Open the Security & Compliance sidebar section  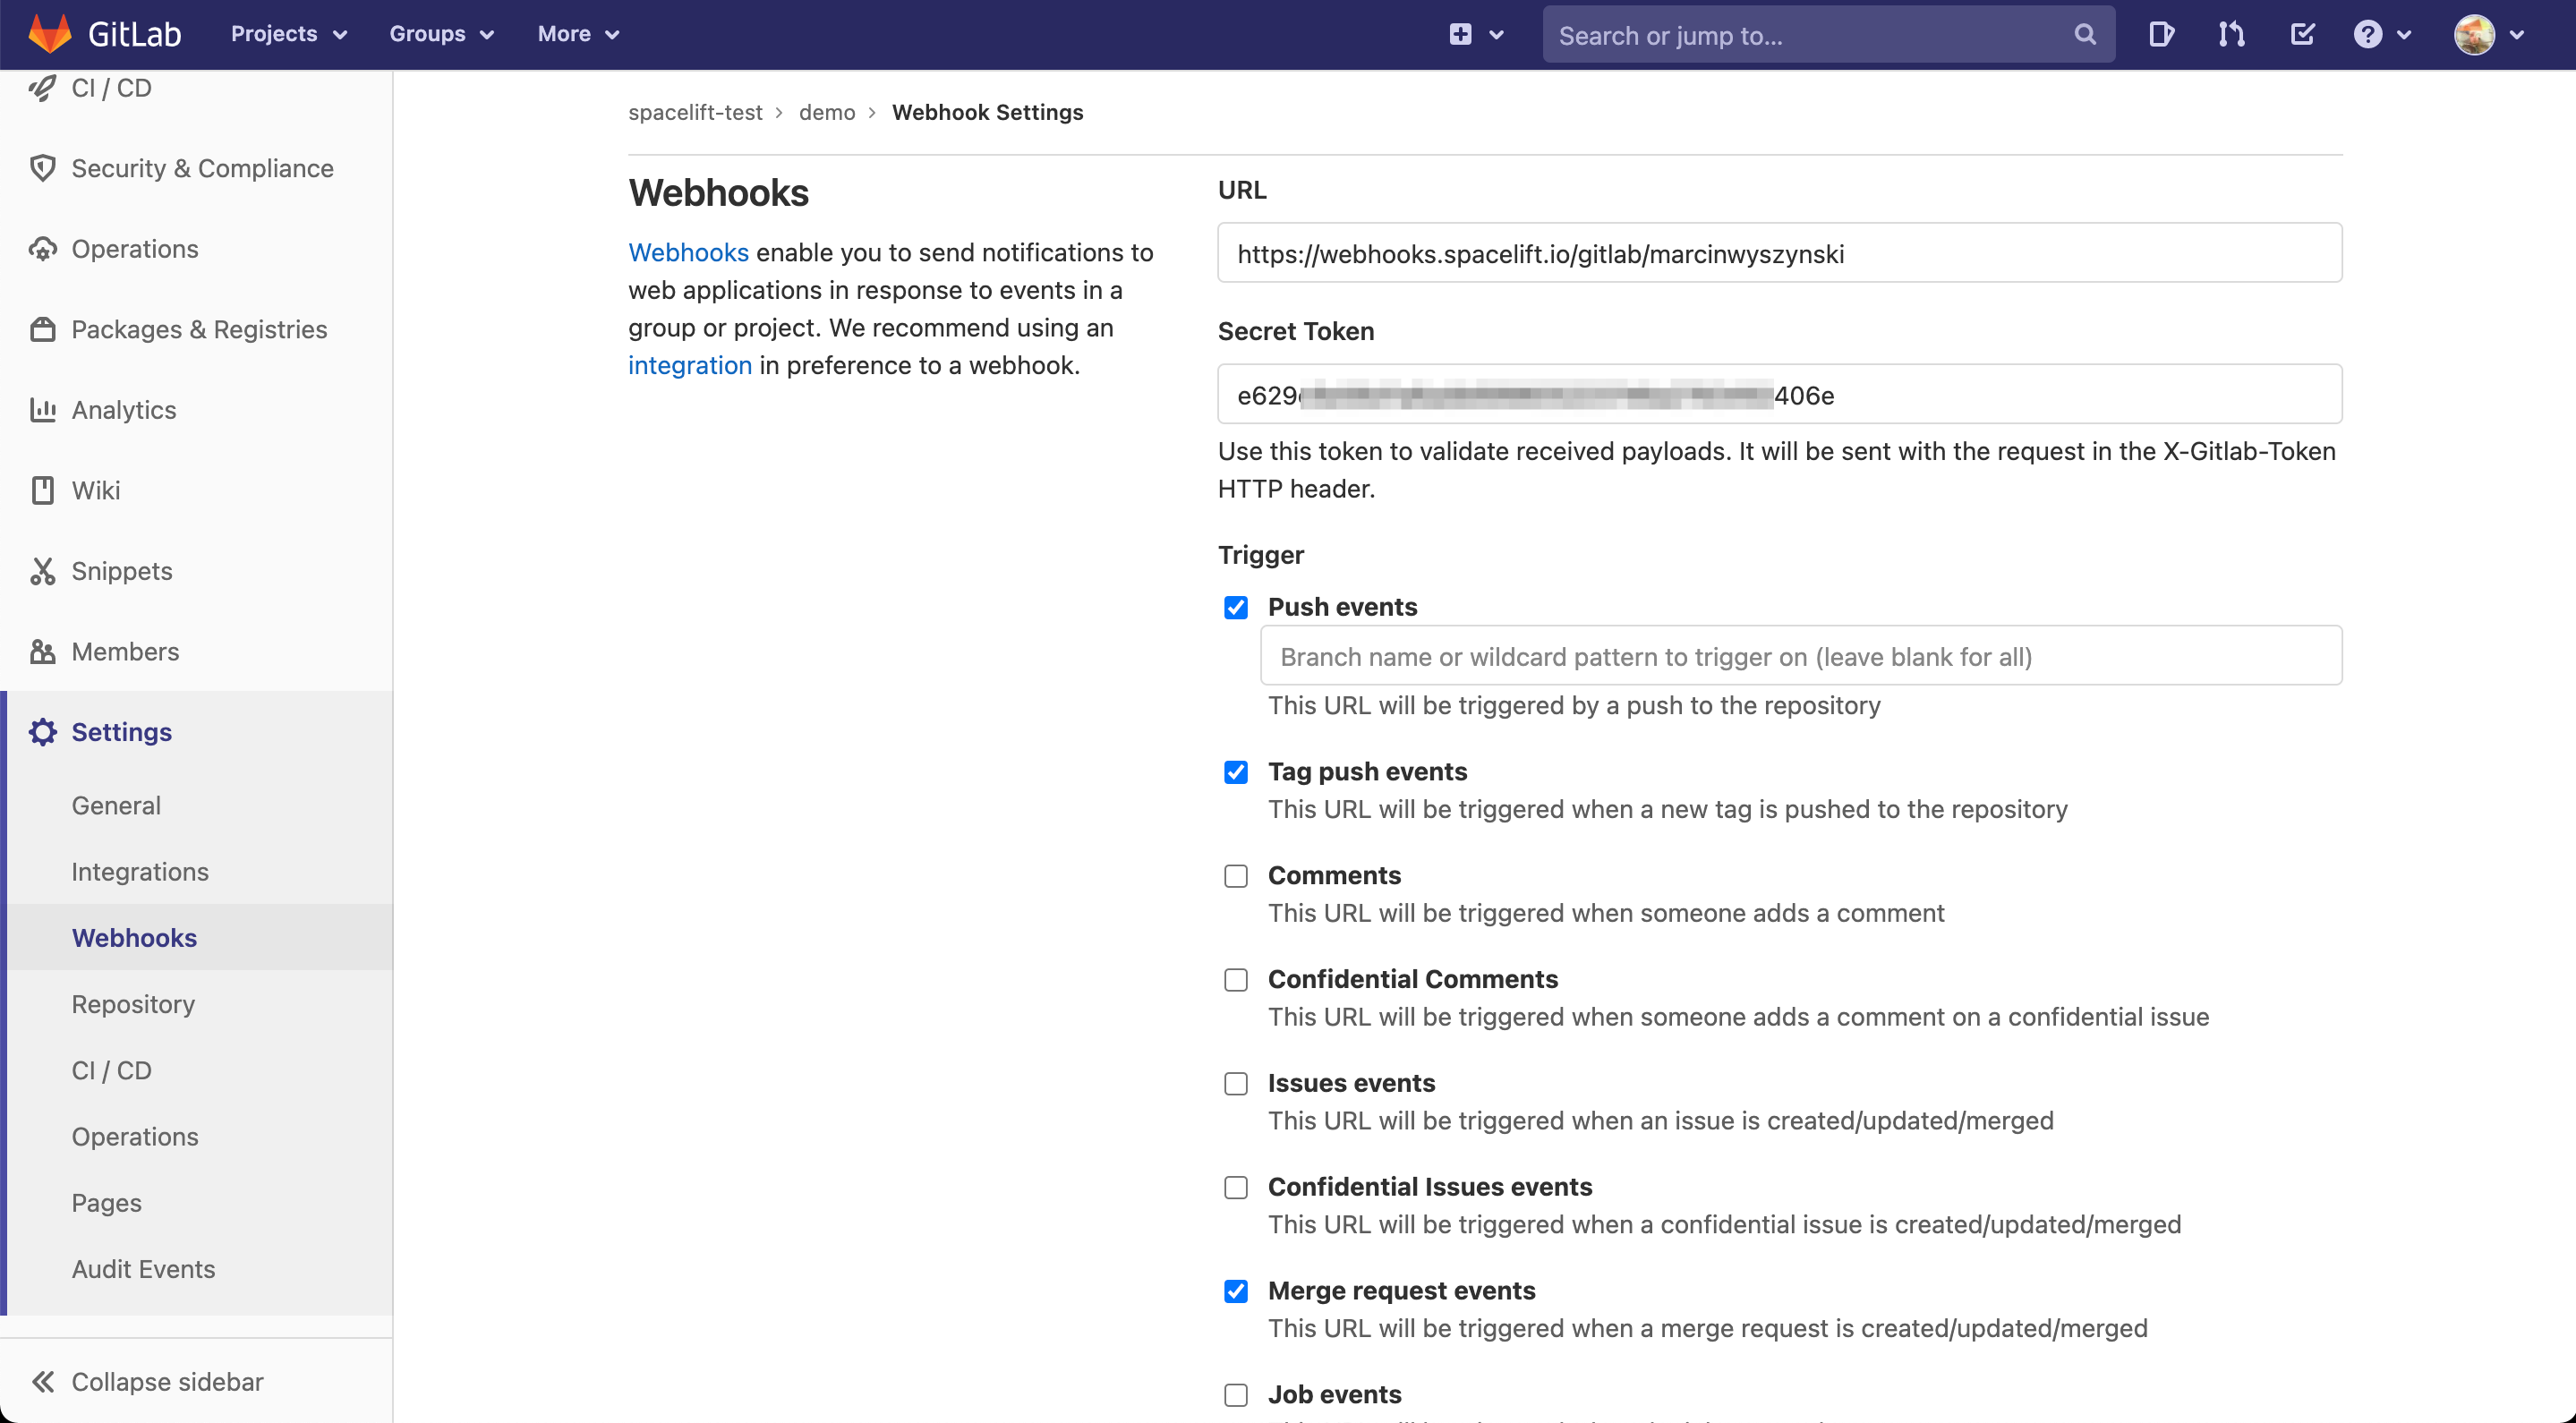[x=202, y=168]
